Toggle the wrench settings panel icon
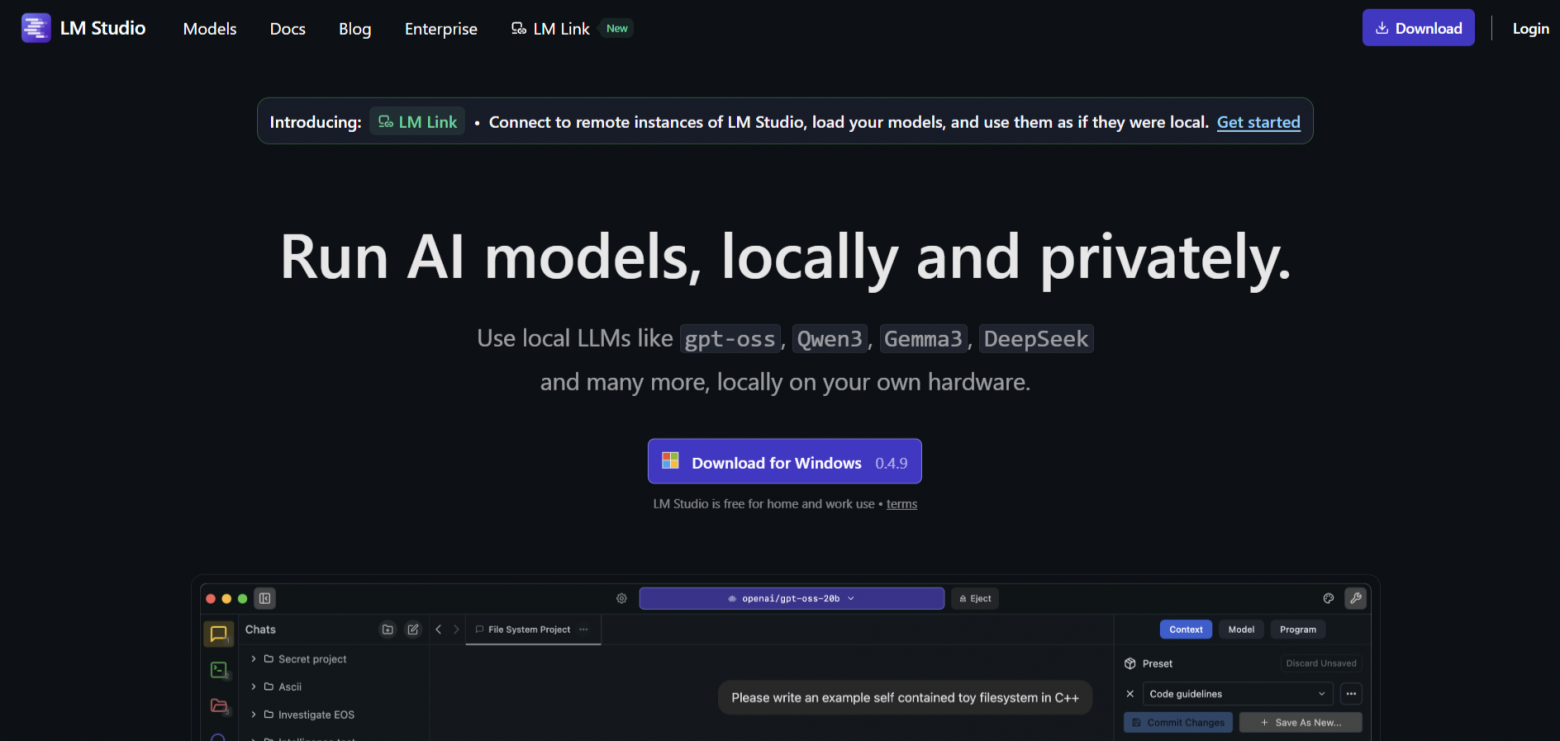1560x741 pixels. pos(1355,599)
